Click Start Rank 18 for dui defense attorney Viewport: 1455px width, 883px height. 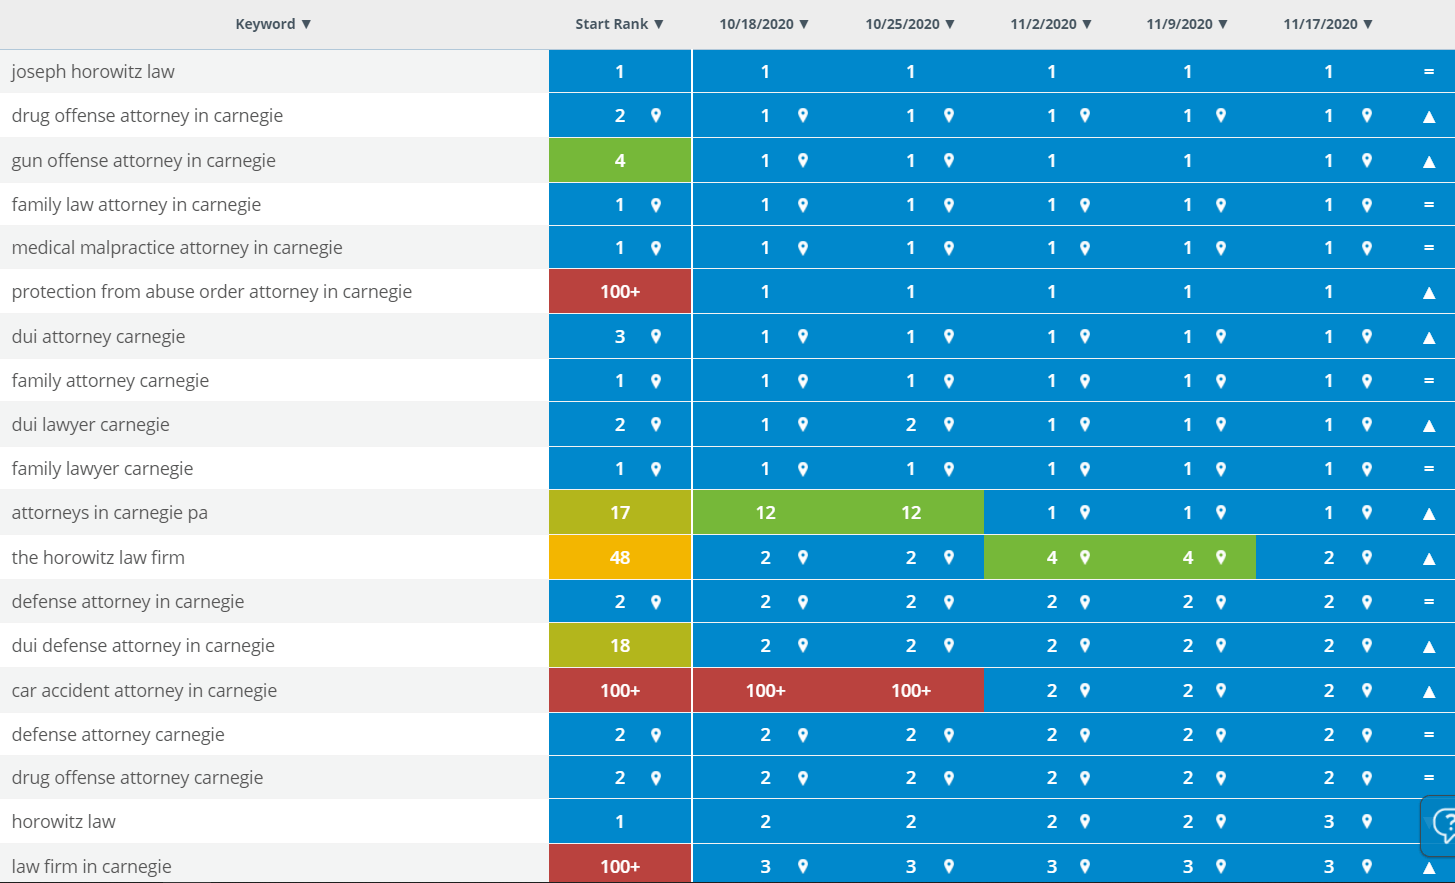(620, 645)
